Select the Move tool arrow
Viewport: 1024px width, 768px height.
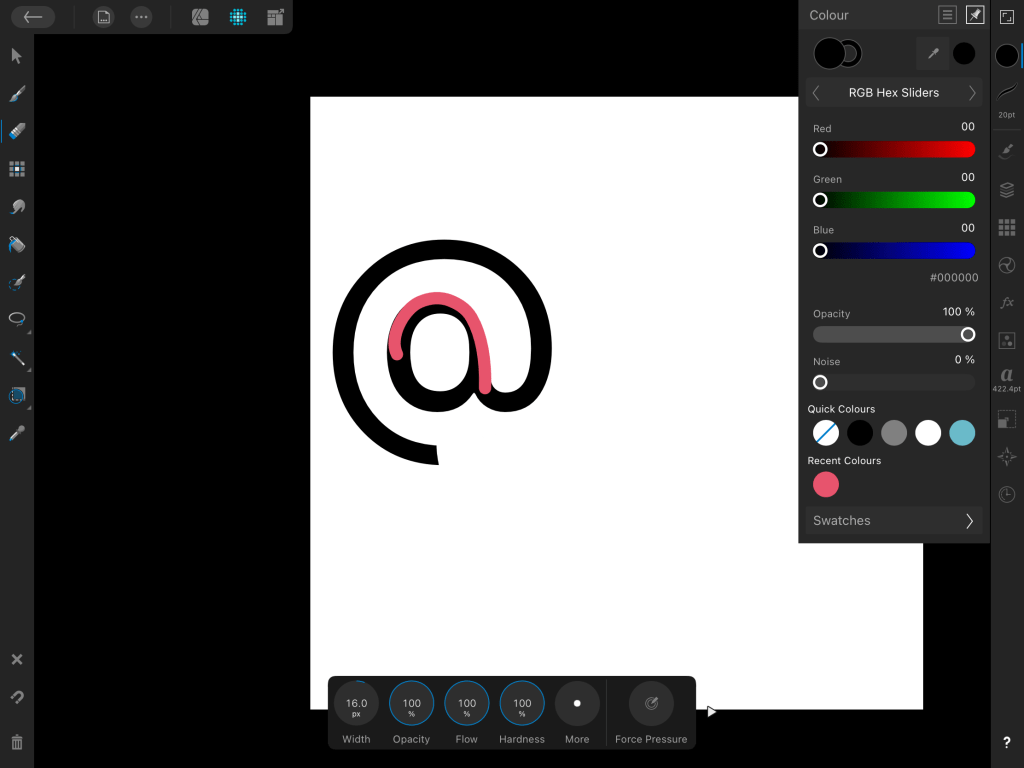[17, 56]
